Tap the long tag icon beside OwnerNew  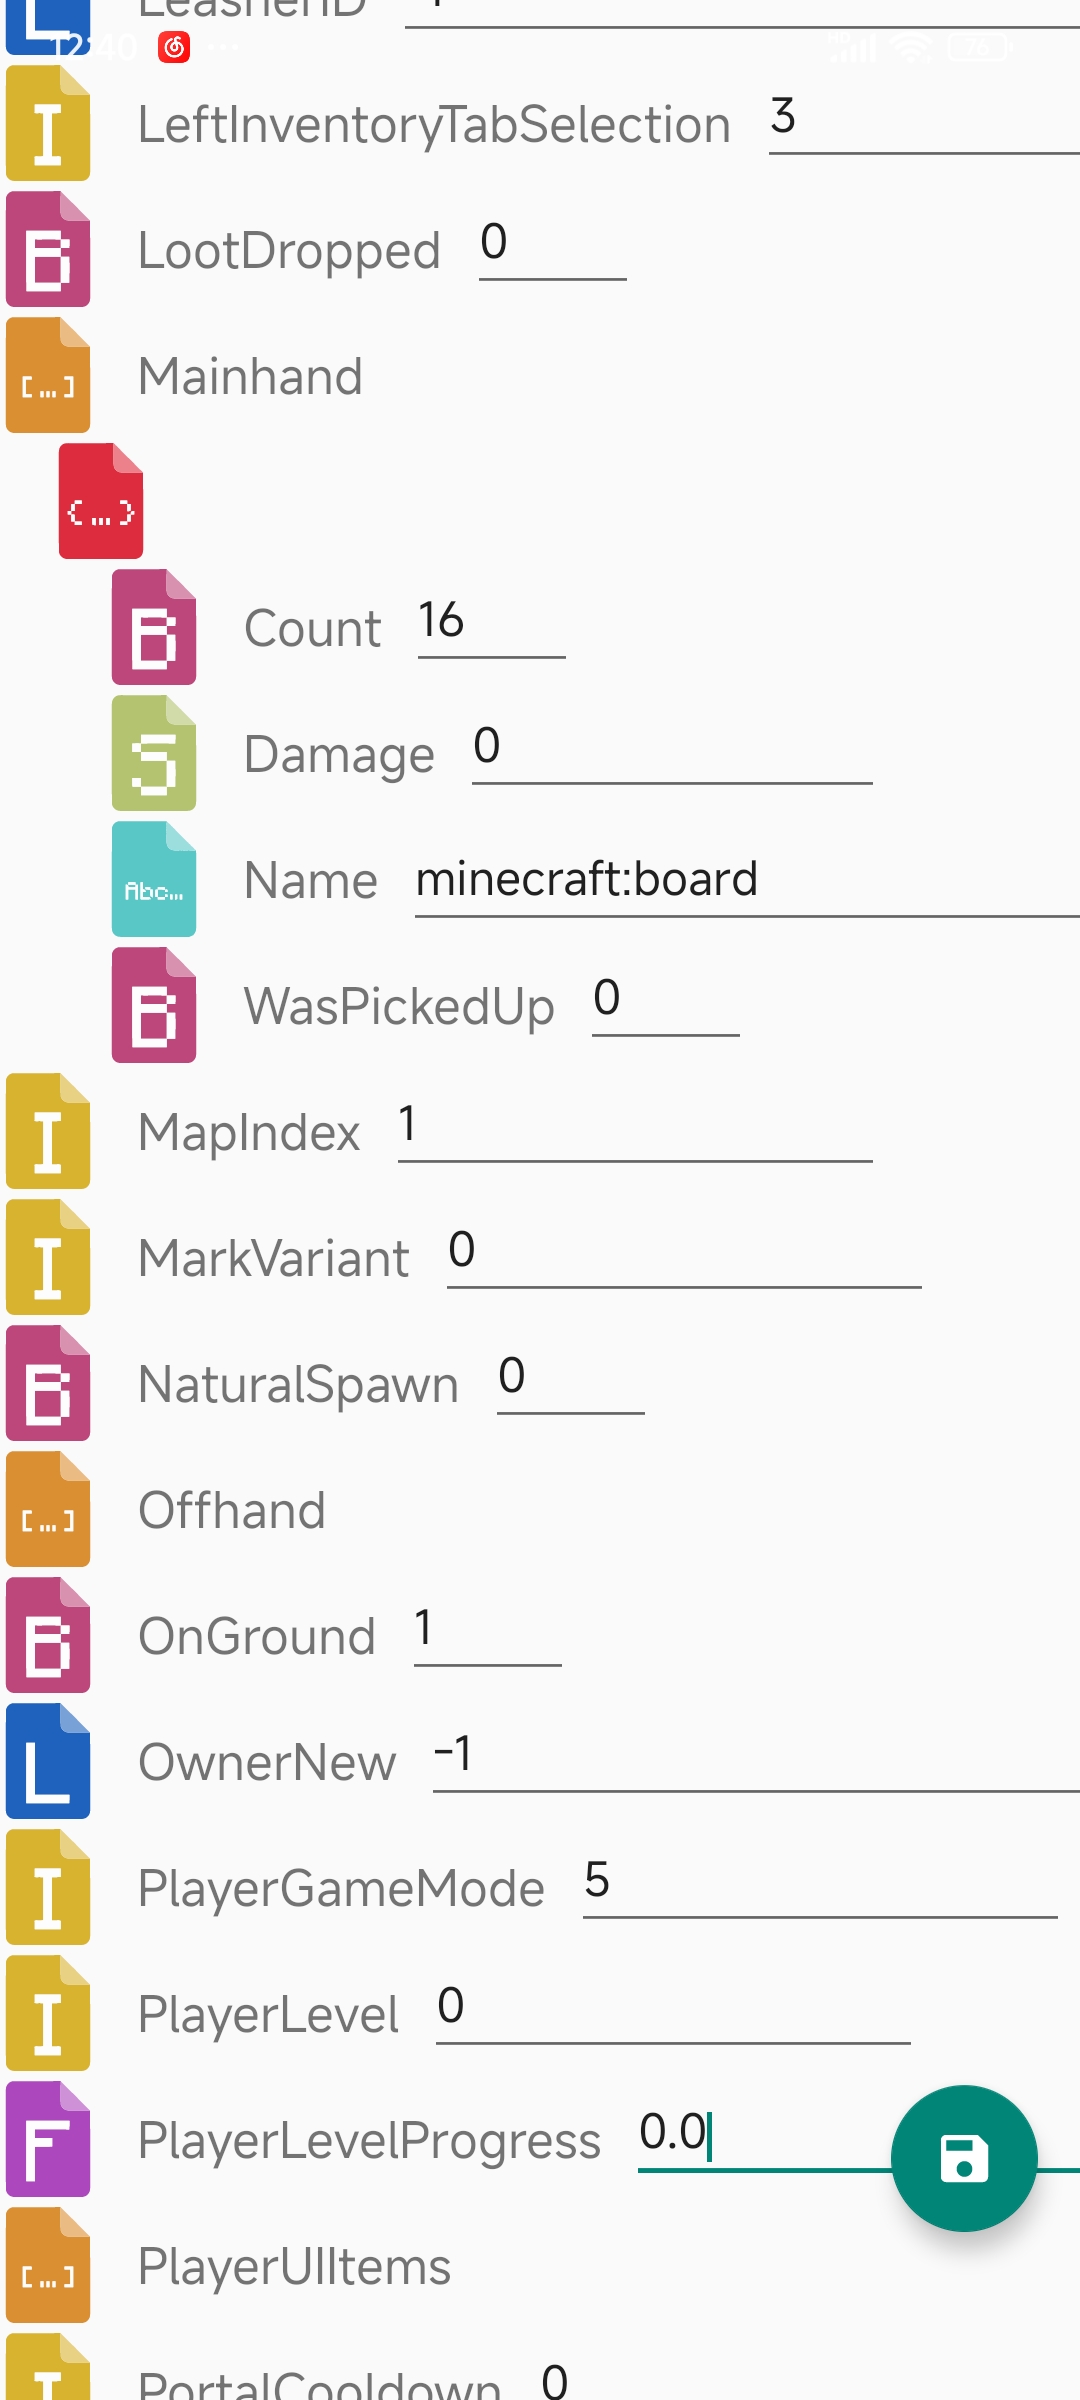(x=48, y=1761)
